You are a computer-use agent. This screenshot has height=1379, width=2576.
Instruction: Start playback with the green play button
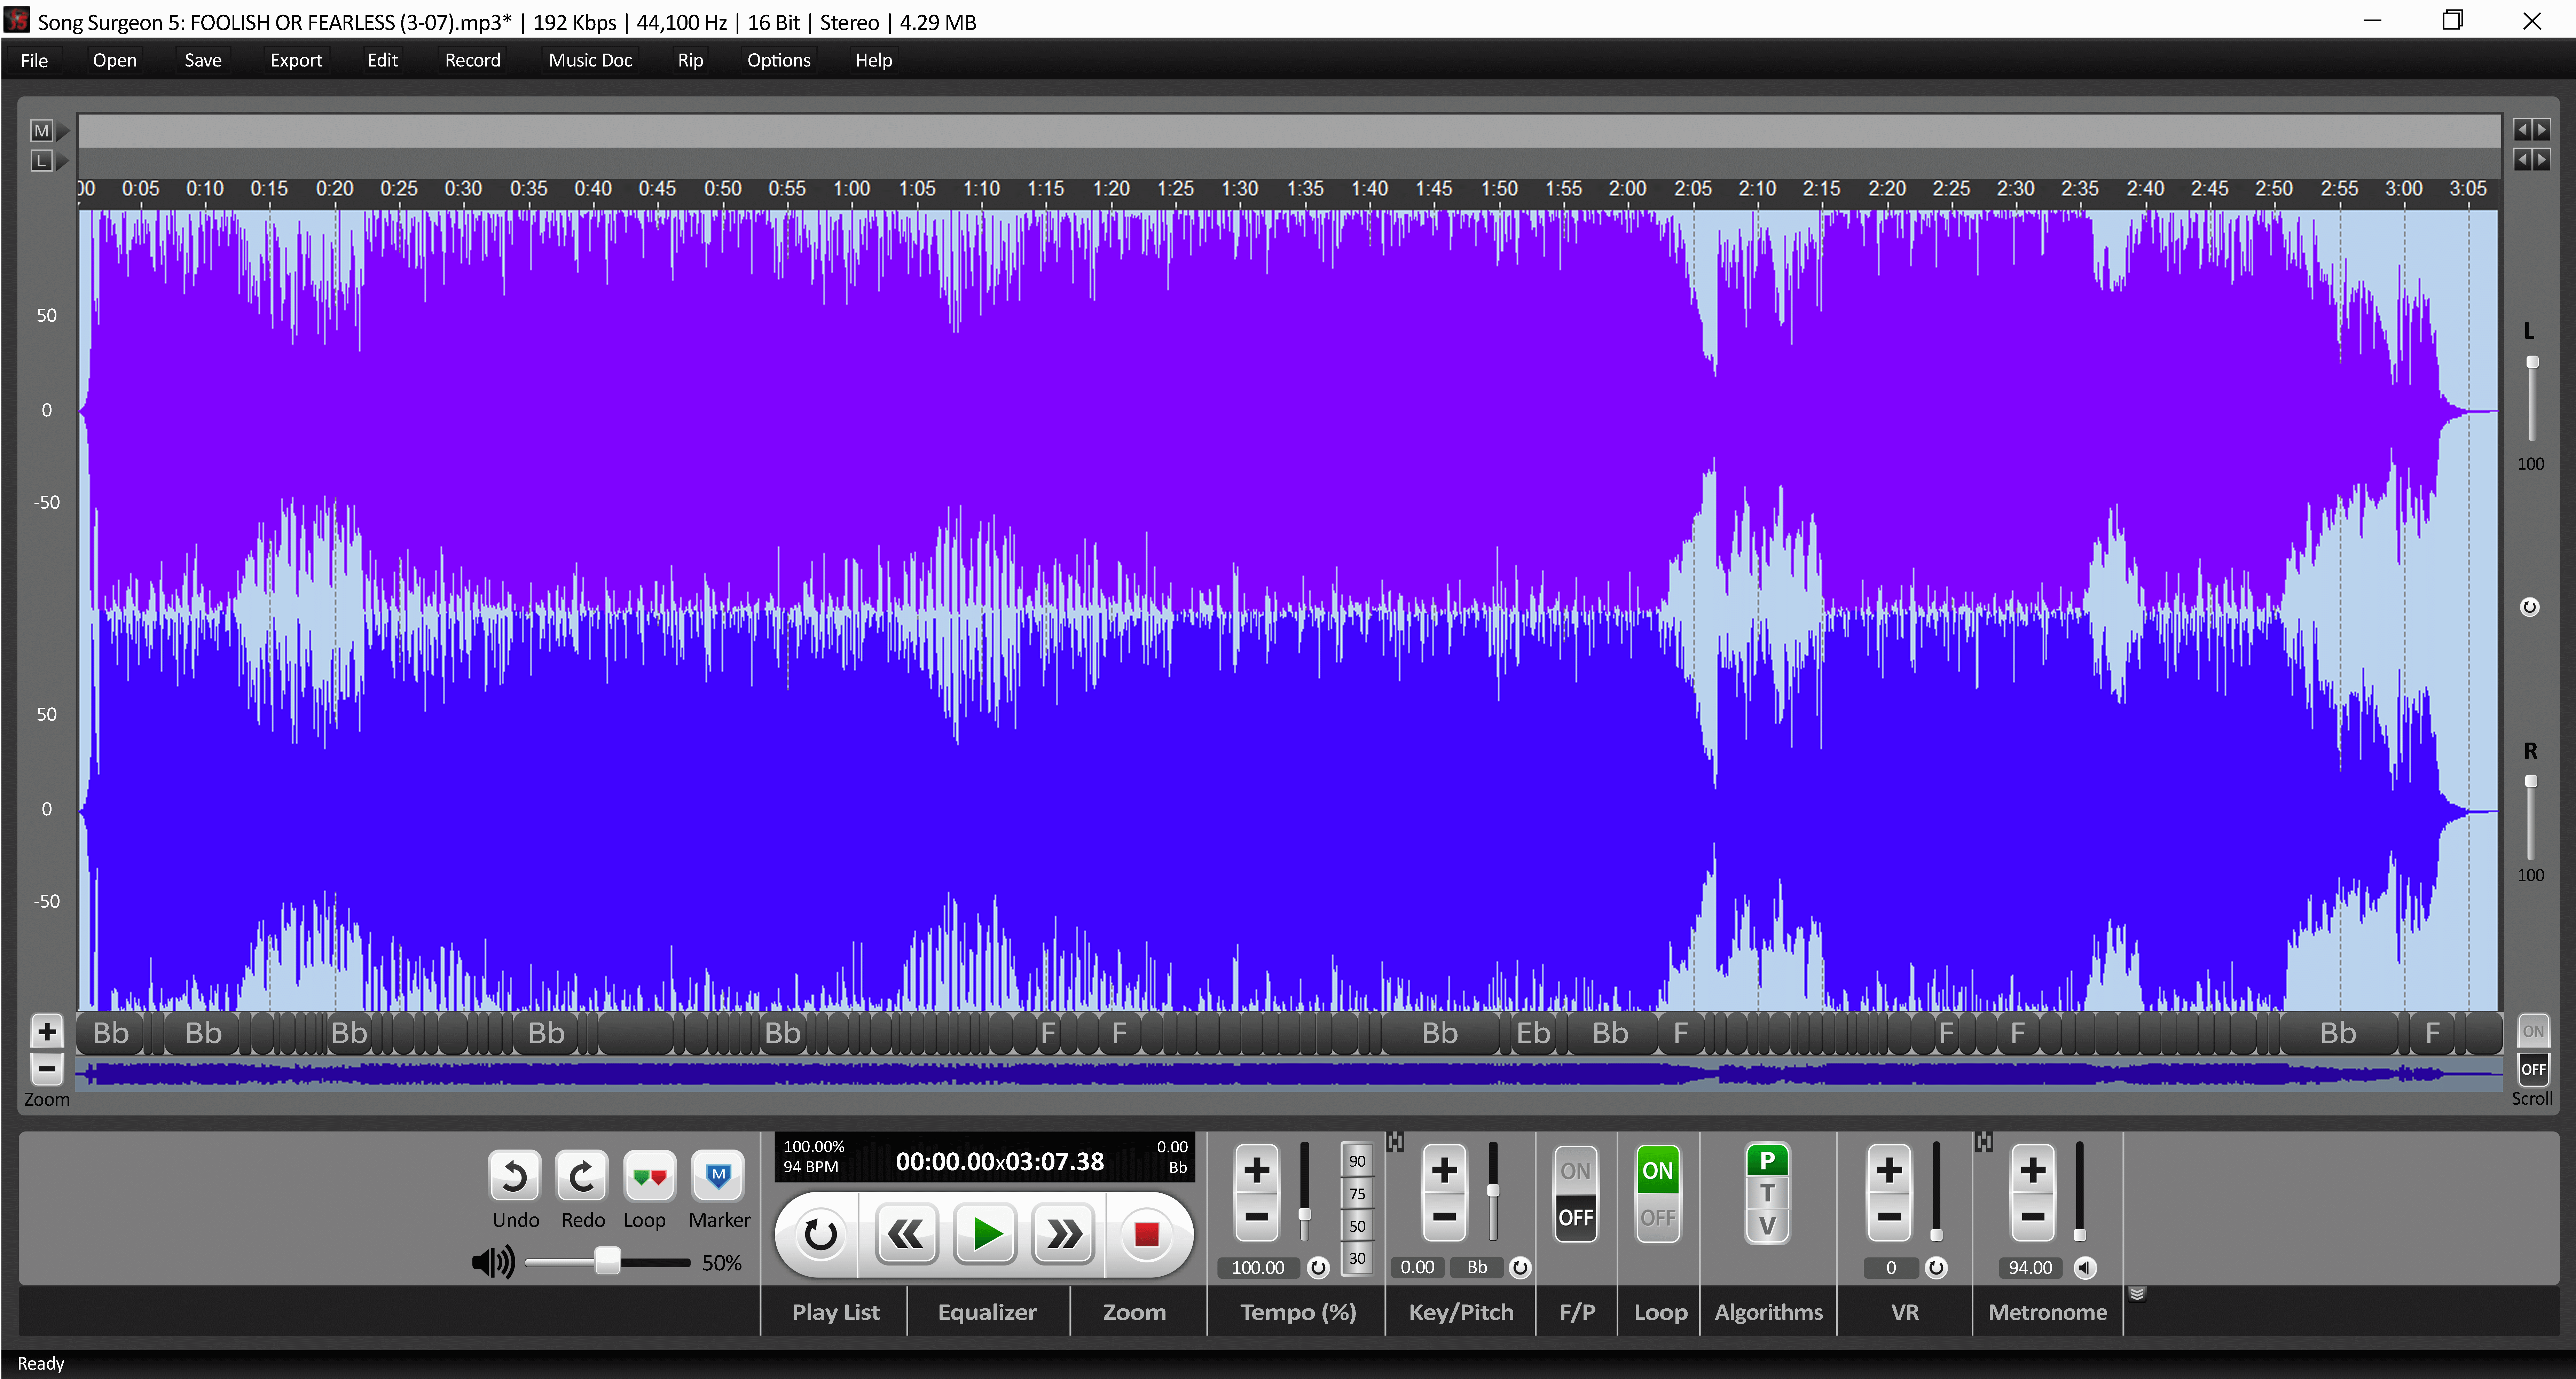(x=985, y=1235)
